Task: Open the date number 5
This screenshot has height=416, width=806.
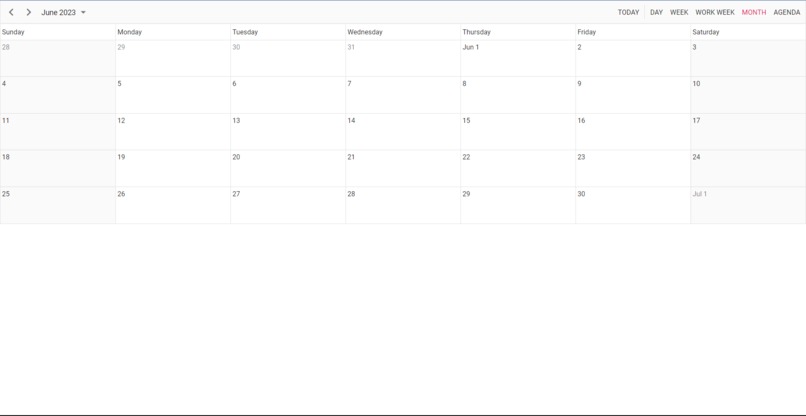Action: click(x=119, y=84)
